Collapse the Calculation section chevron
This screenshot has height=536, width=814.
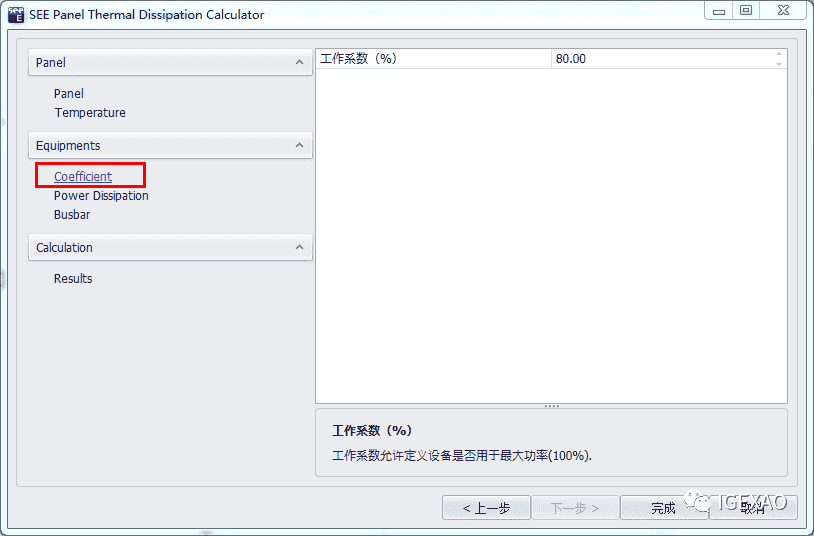[x=300, y=247]
